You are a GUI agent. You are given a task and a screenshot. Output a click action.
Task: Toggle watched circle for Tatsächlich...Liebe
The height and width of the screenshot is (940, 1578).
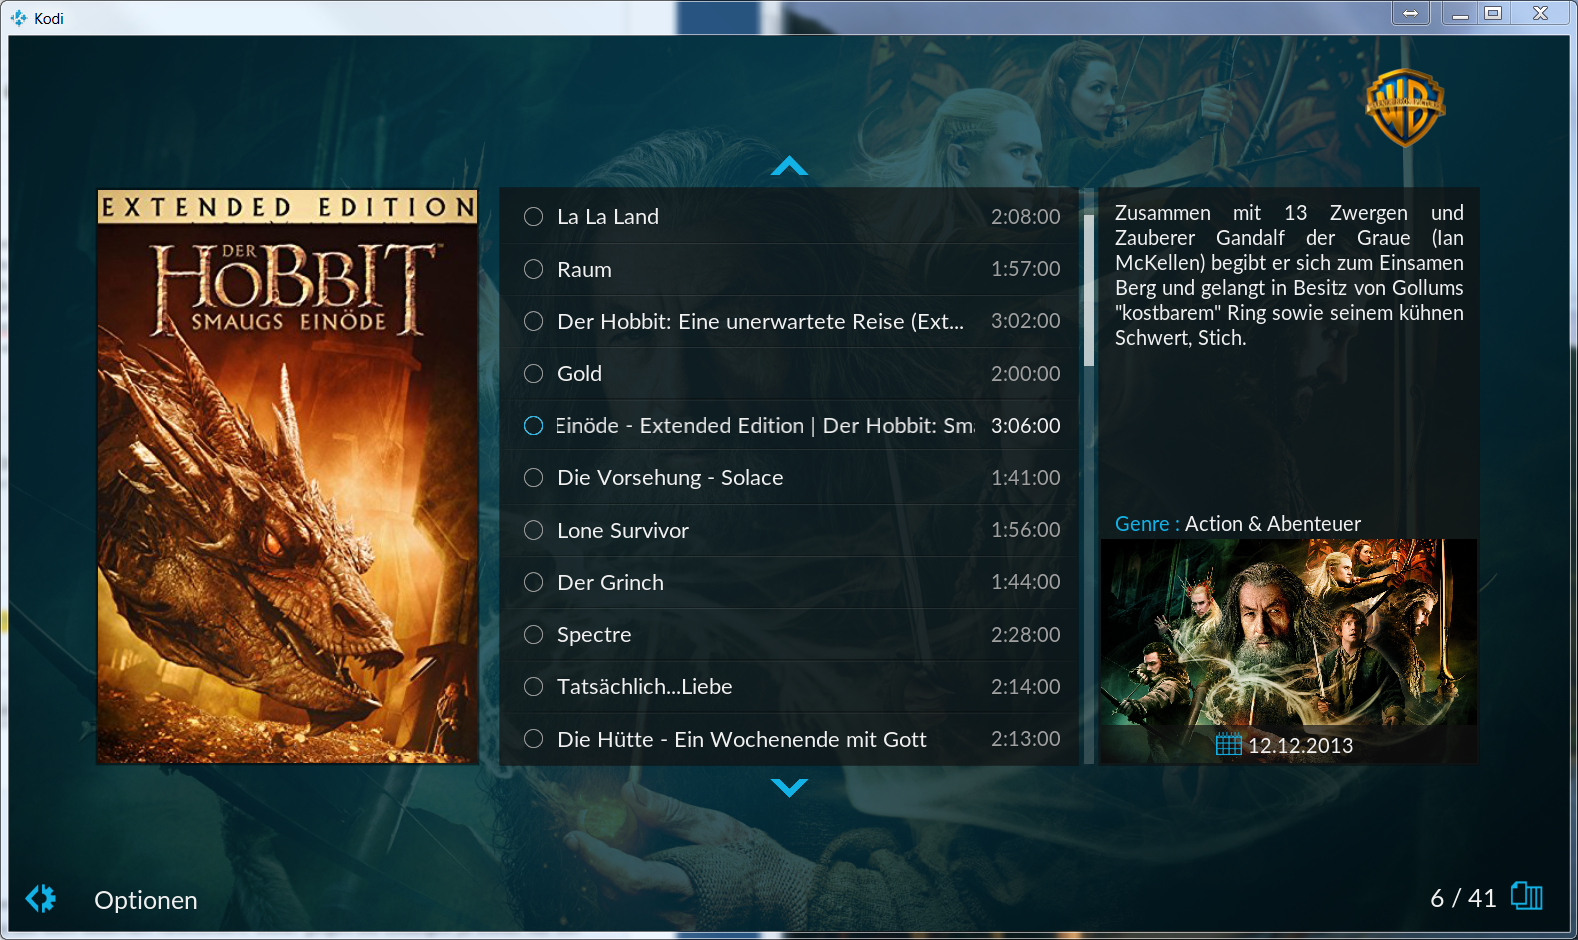[x=534, y=687]
